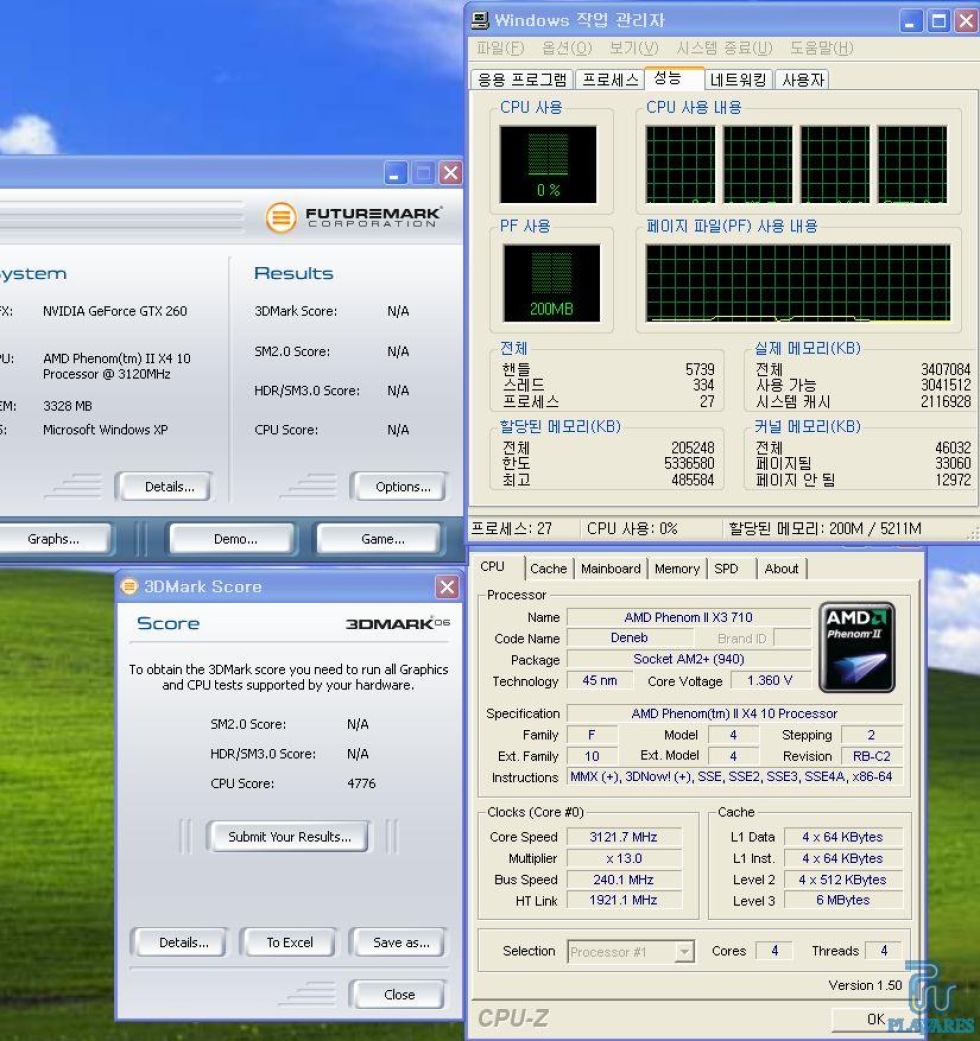Viewport: 980px width, 1041px height.
Task: Open the Processor selection dropdown
Action: [684, 952]
